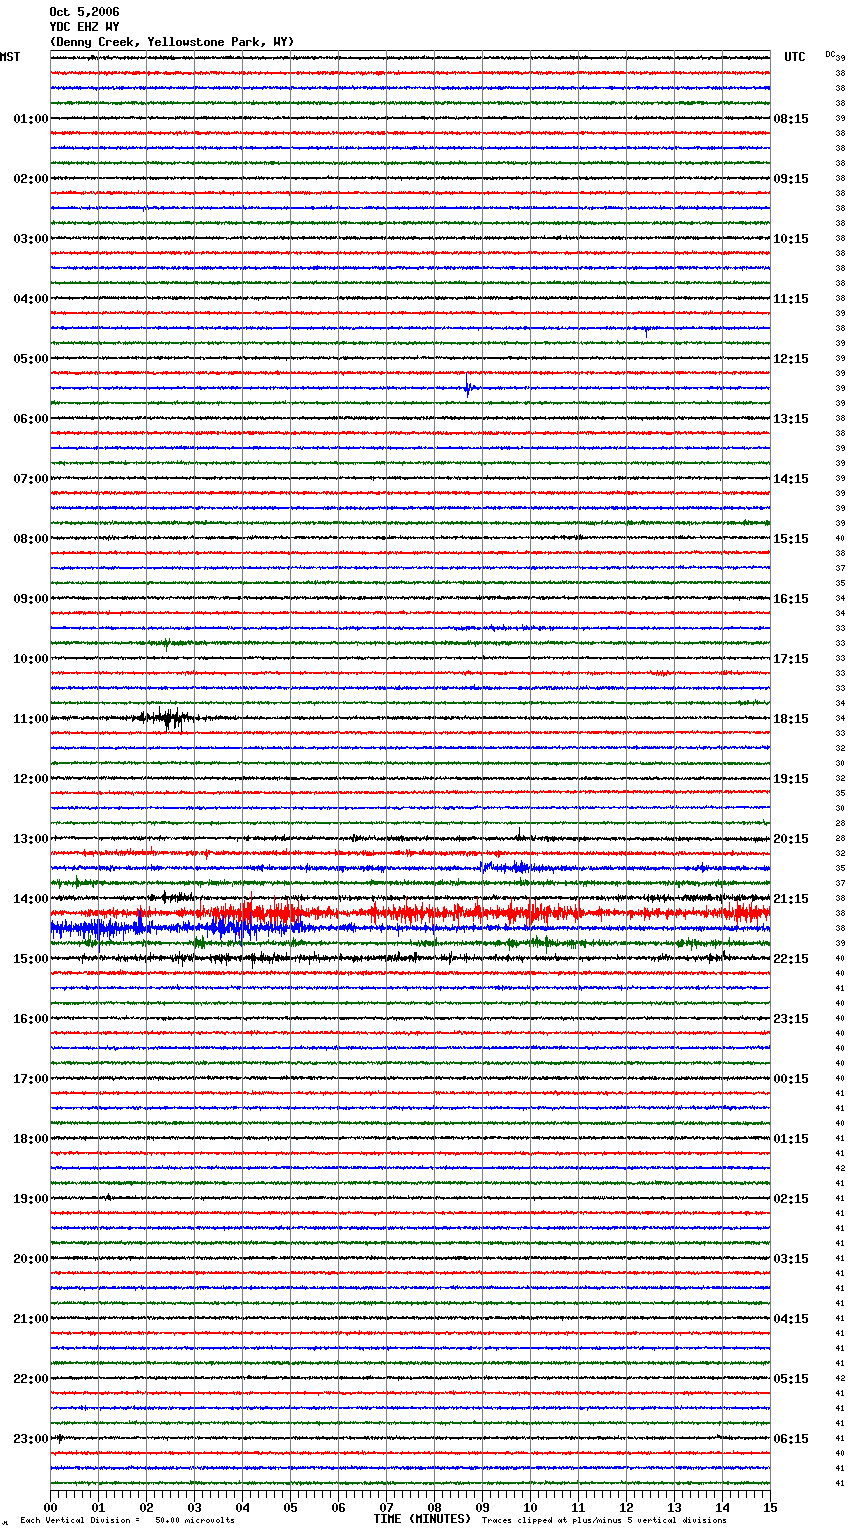The width and height of the screenshot is (850, 1534).
Task: Click the 19:00 MST time label
Action: pyautogui.click(x=31, y=1199)
